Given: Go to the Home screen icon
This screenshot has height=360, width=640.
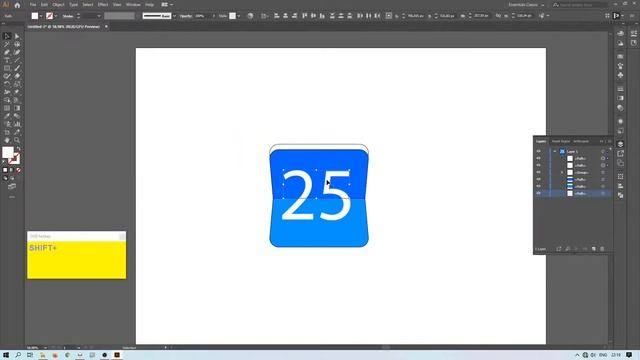Looking at the screenshot, I should pyautogui.click(x=17, y=5).
